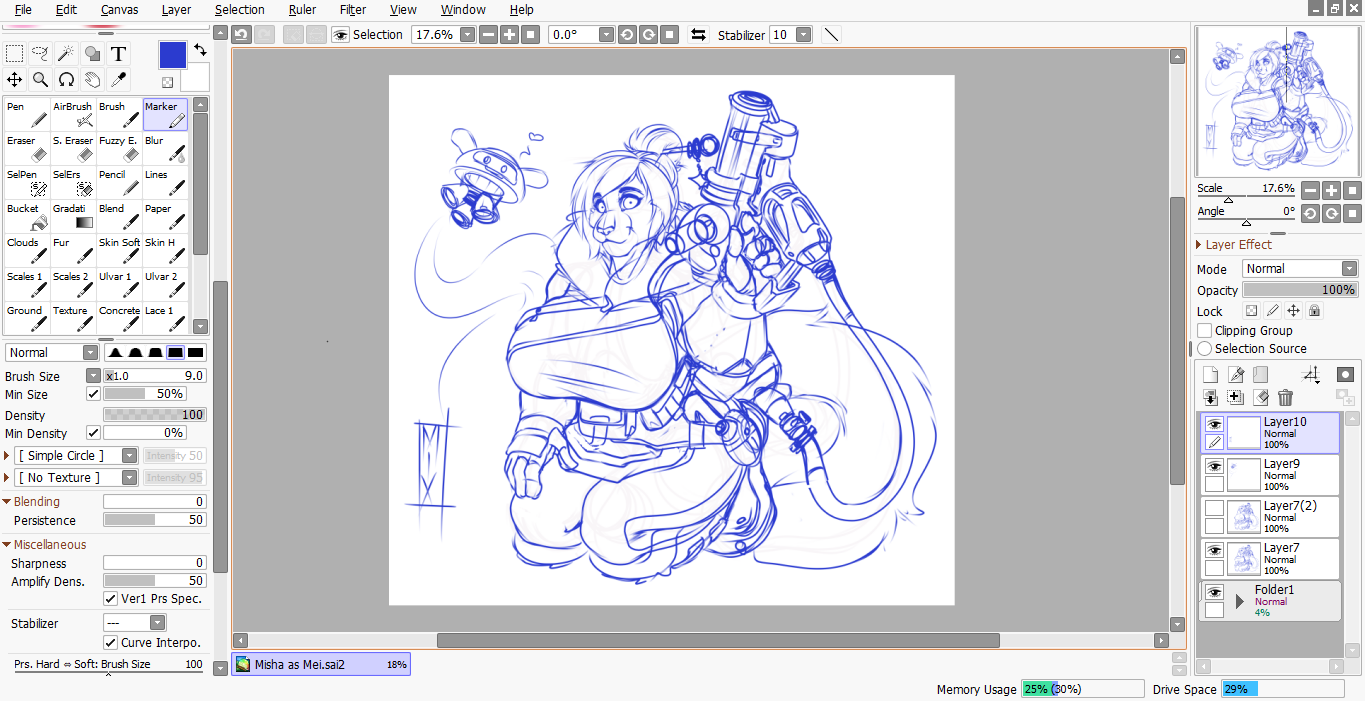
Task: Collapse the Layer Effect section
Action: (x=1199, y=244)
